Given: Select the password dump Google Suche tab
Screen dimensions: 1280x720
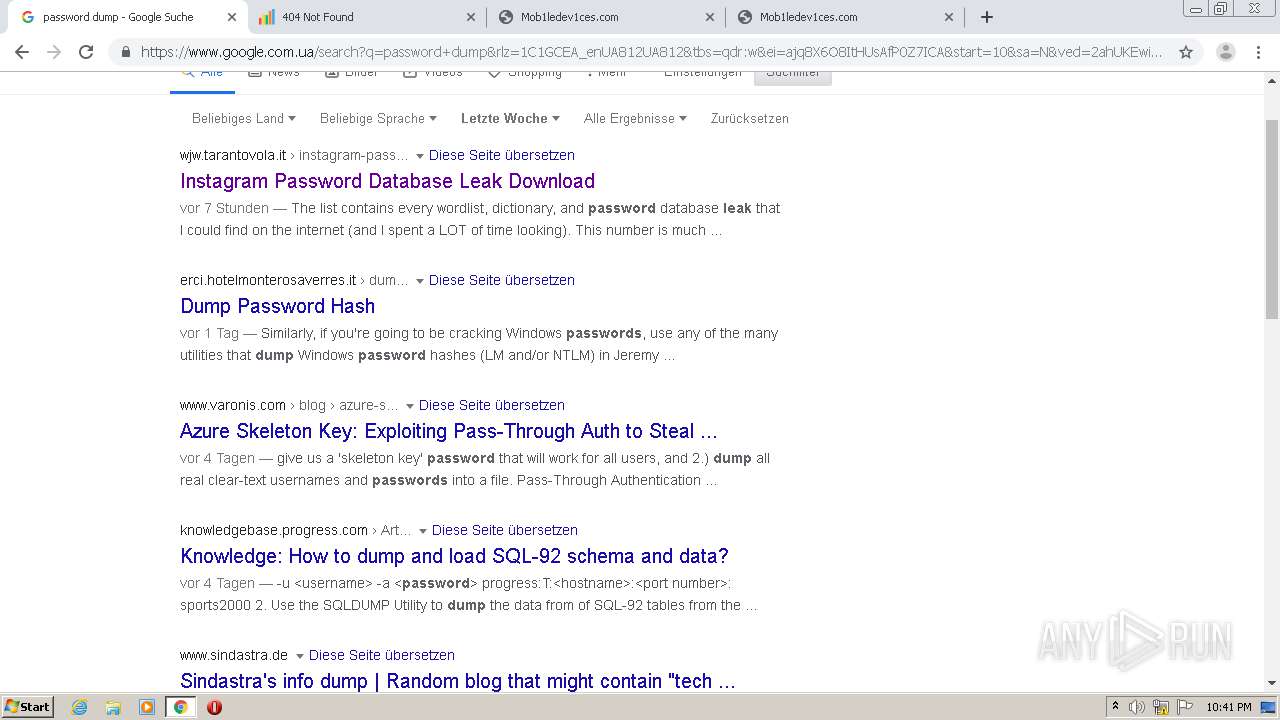Looking at the screenshot, I should point(126,17).
